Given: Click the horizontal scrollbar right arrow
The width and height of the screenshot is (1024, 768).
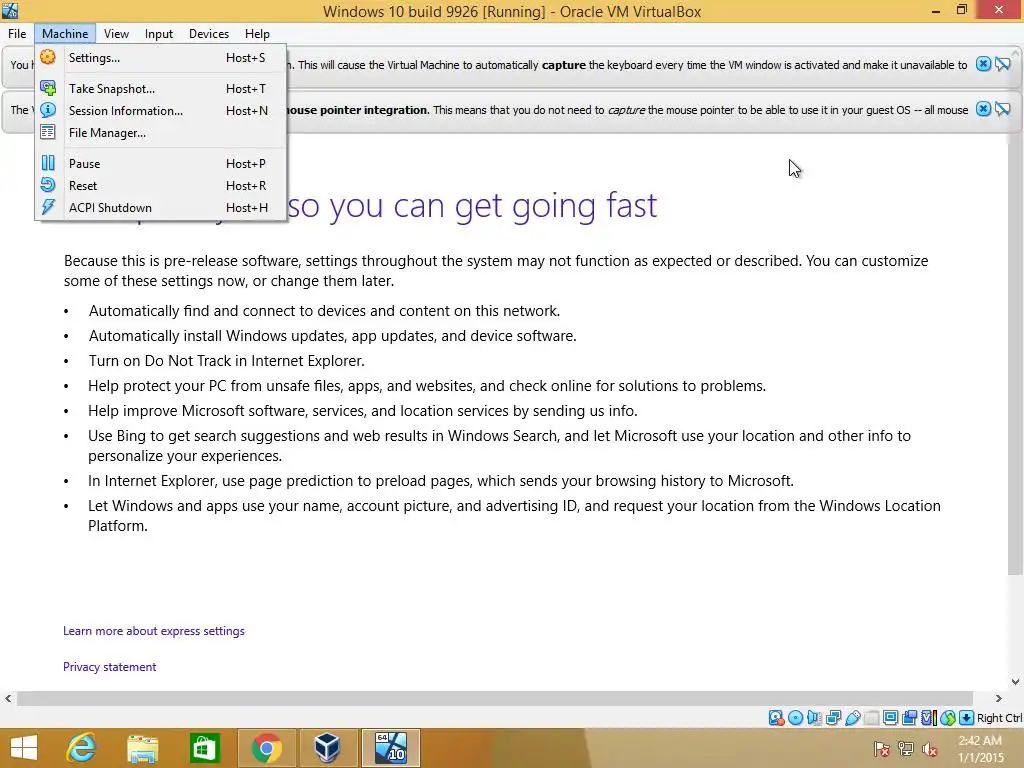Looking at the screenshot, I should tap(999, 698).
